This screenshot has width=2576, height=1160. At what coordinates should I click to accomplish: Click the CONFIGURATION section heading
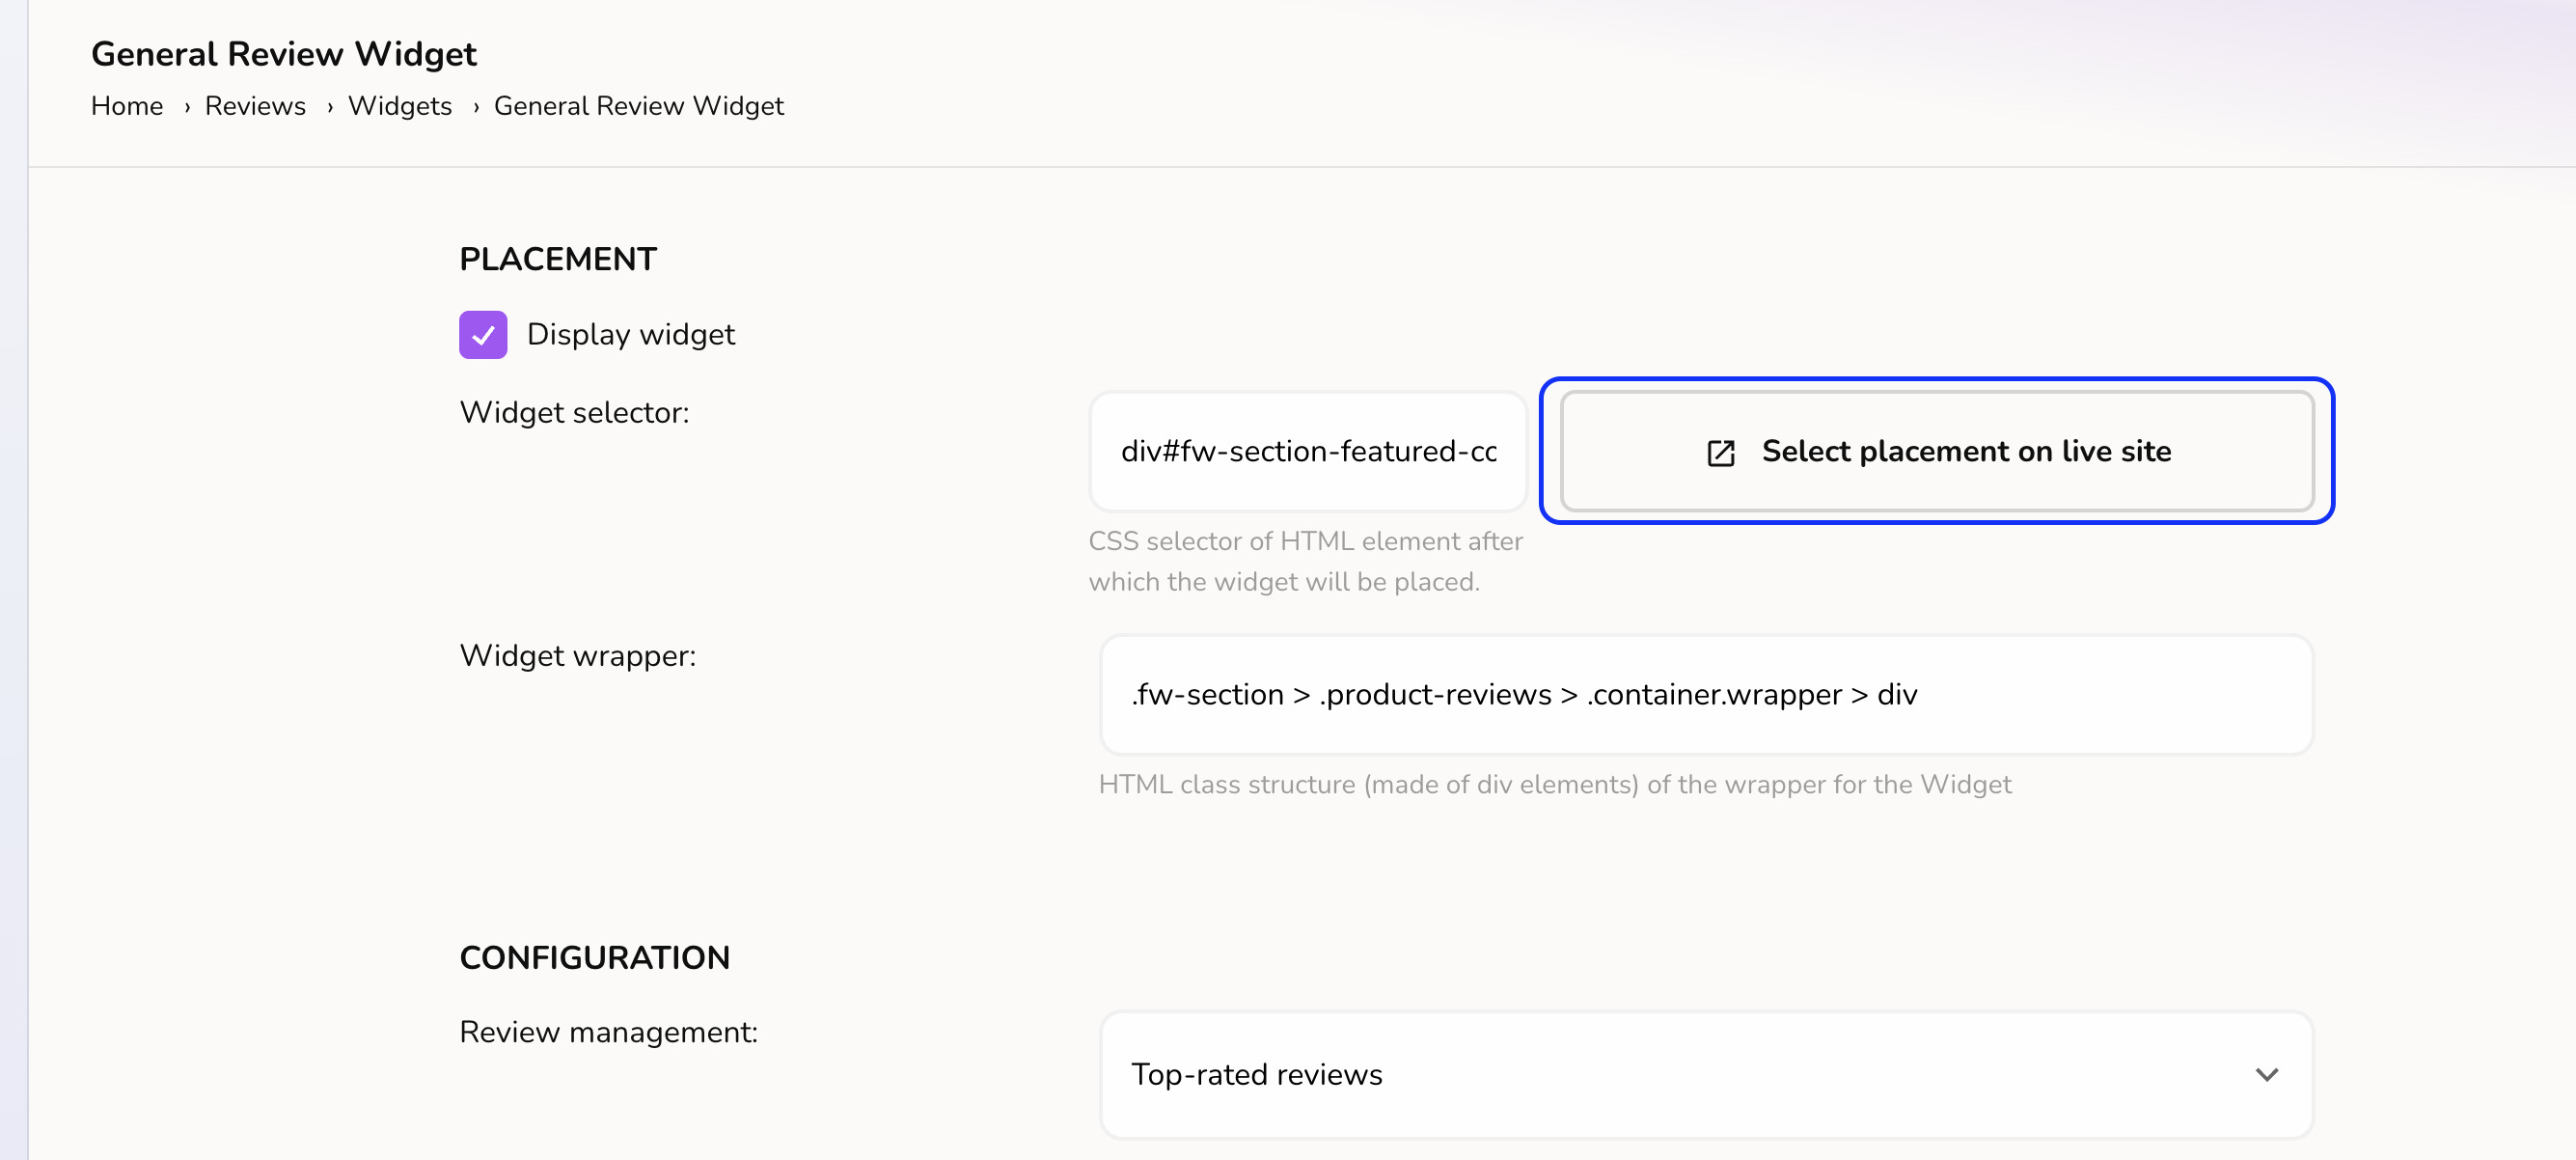[595, 958]
